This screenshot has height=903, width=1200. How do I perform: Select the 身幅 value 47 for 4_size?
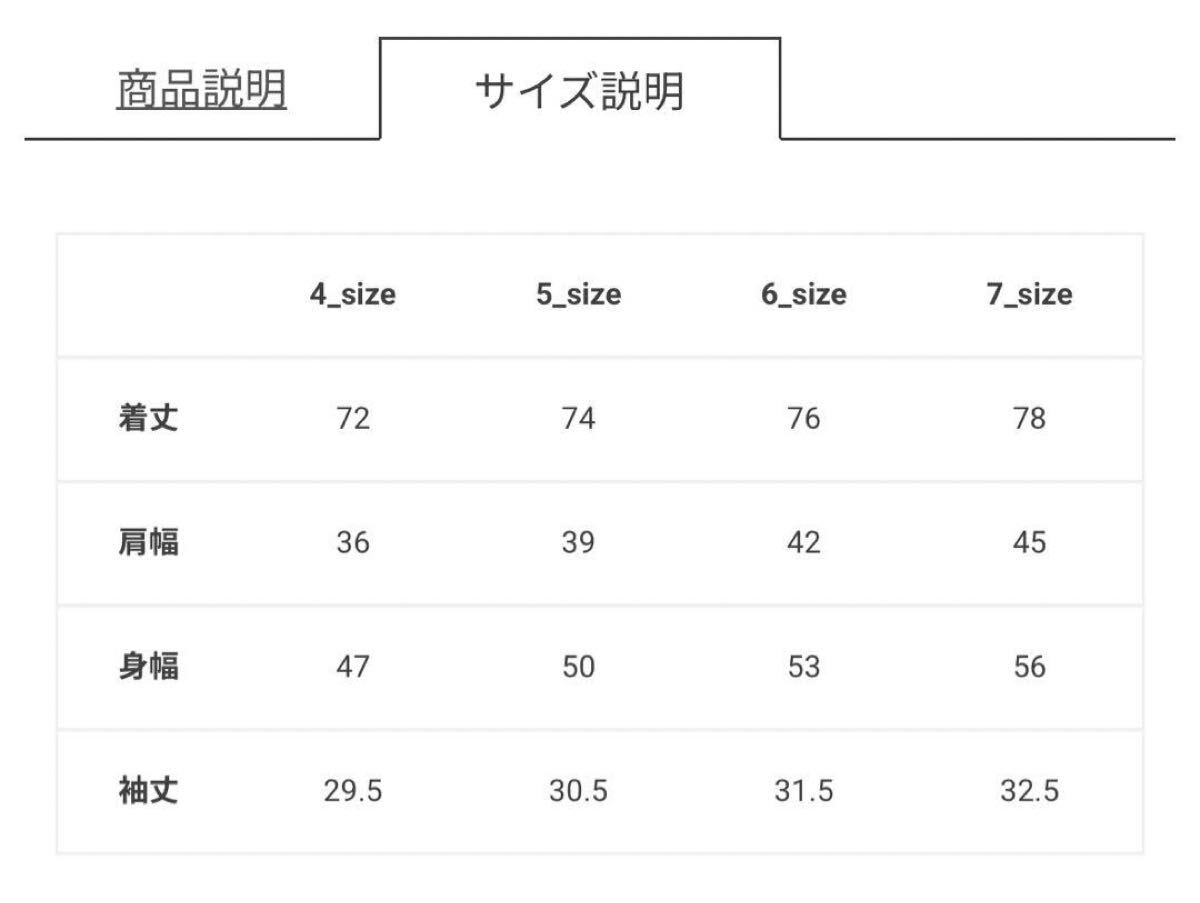click(353, 667)
